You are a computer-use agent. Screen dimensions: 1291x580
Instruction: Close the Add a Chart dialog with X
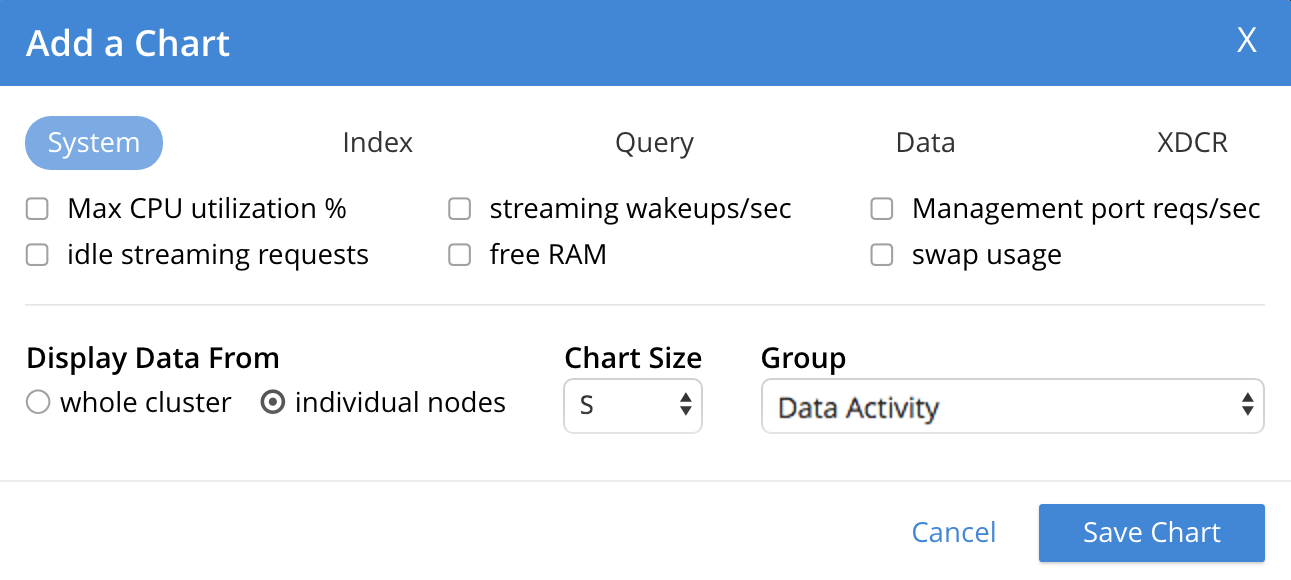point(1246,41)
